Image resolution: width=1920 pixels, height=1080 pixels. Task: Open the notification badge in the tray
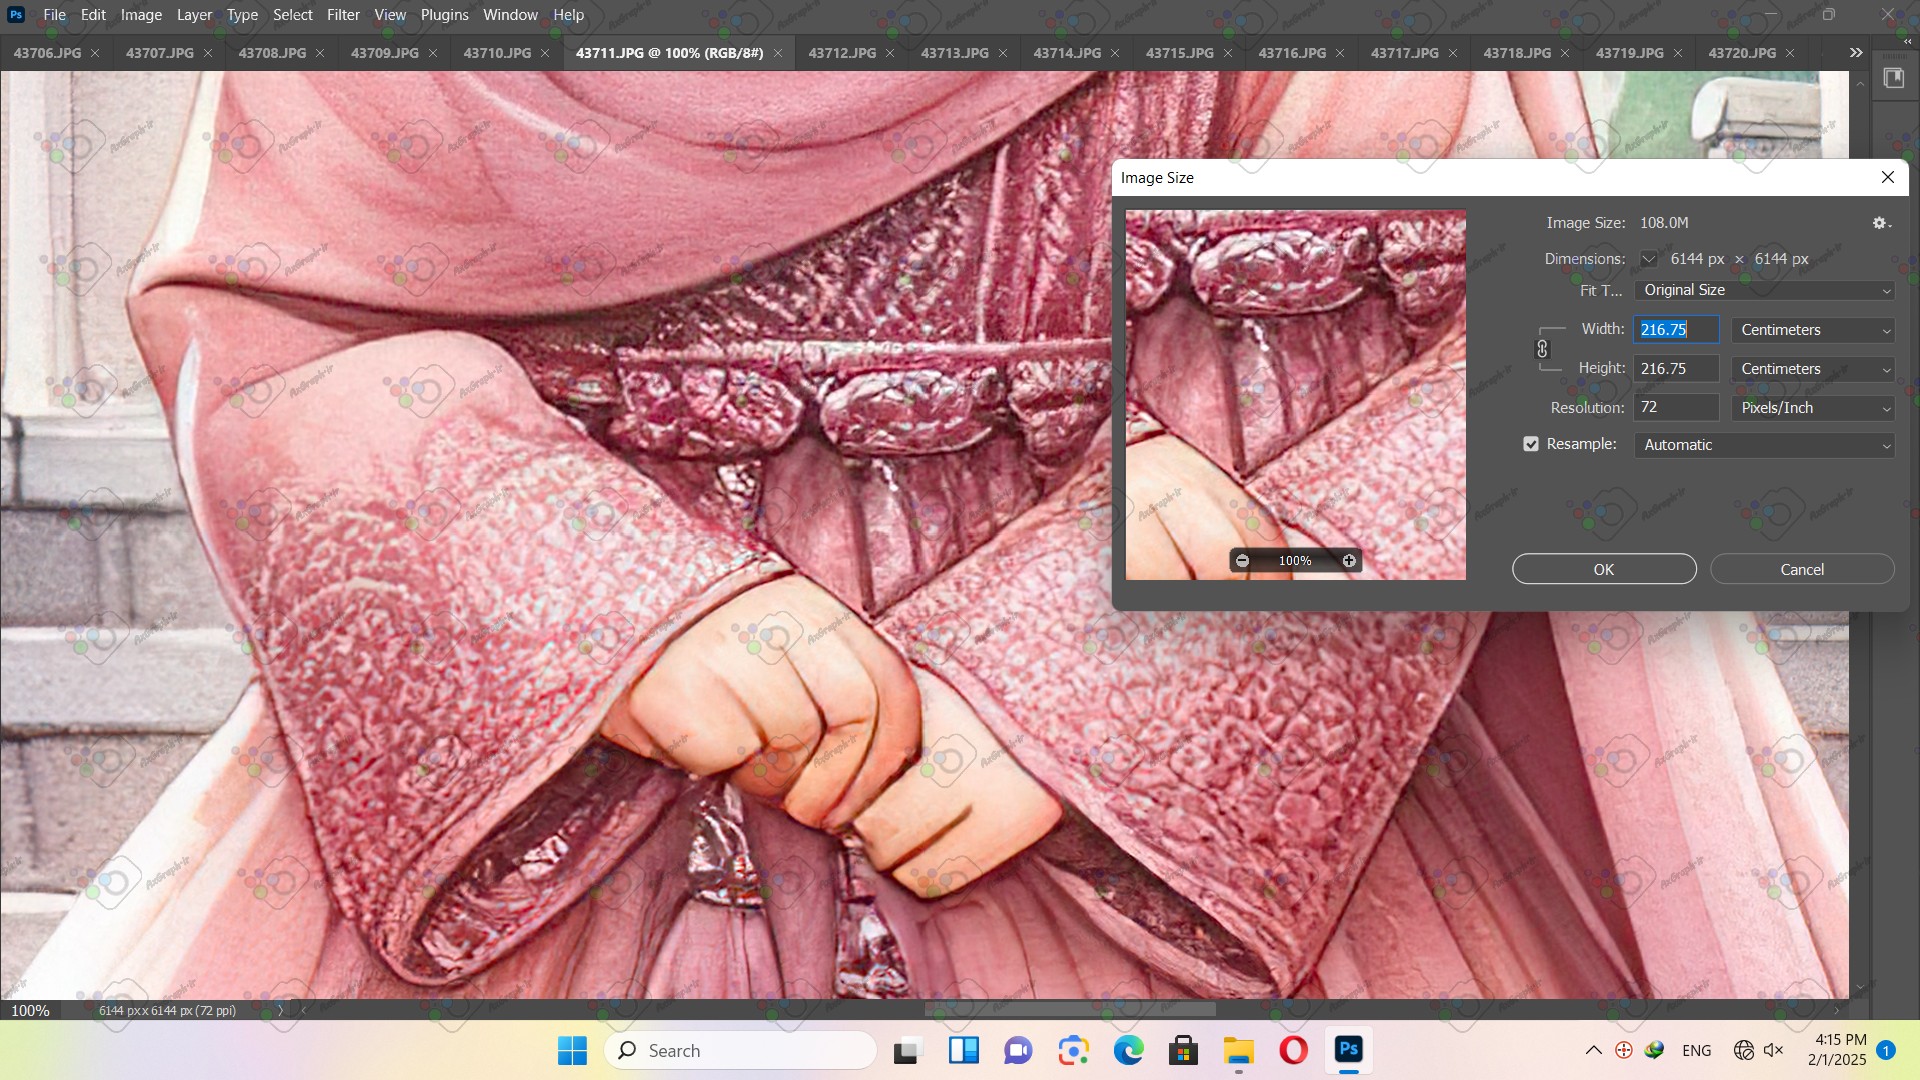pos(1886,1050)
